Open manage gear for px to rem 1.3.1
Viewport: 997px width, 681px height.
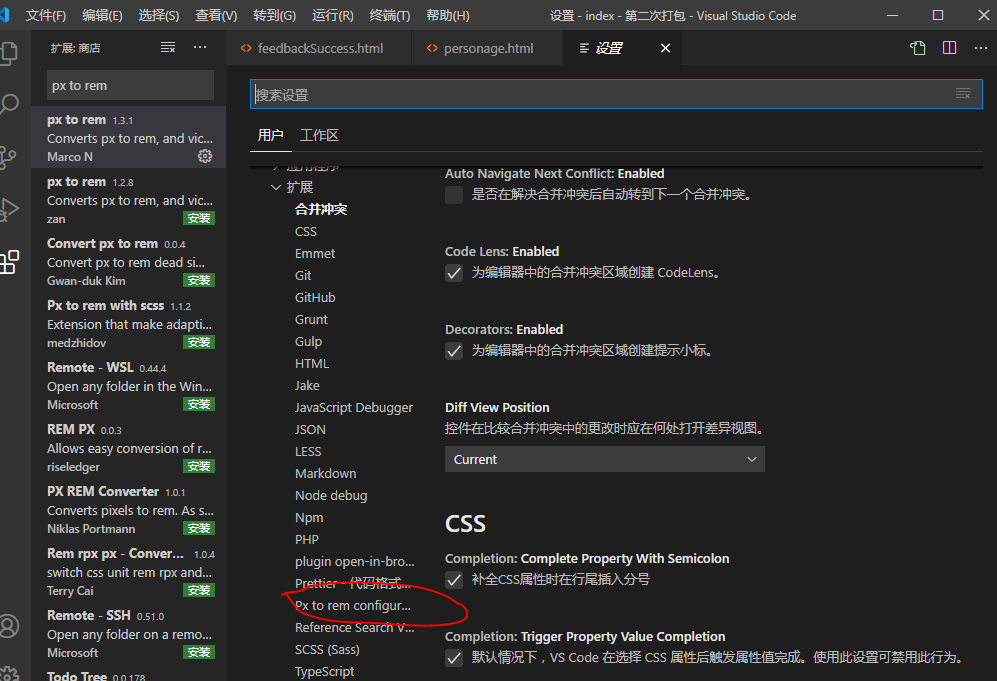[x=205, y=156]
